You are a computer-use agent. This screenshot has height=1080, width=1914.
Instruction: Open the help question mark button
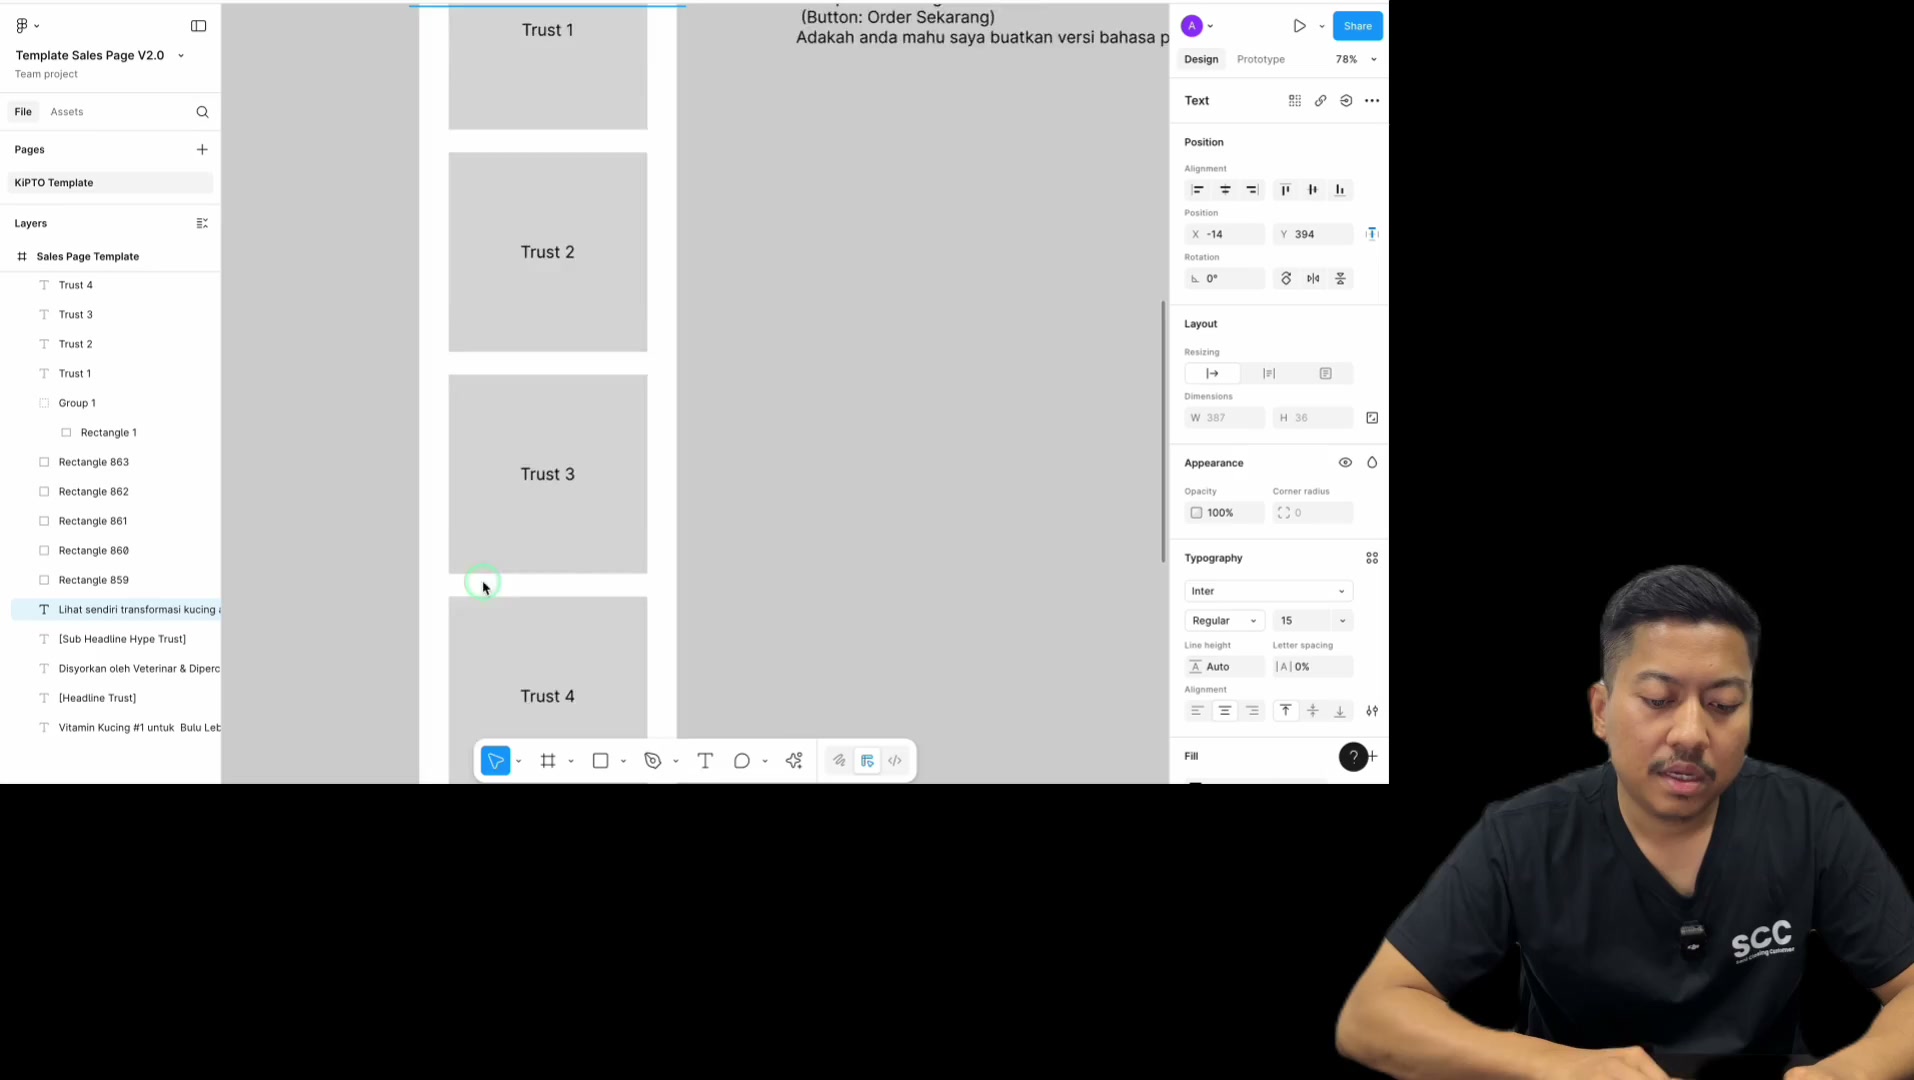coord(1353,757)
